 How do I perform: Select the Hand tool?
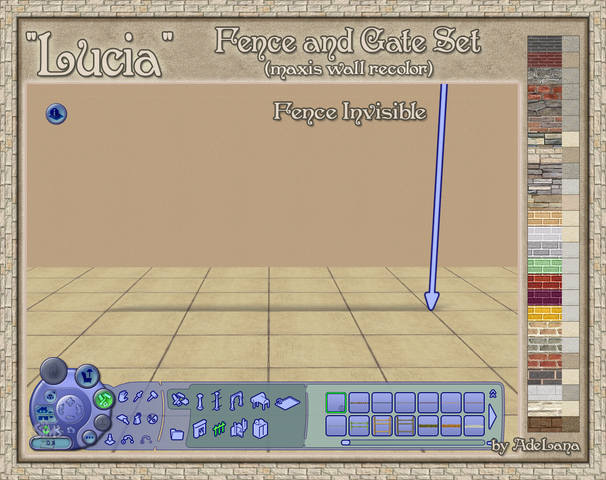[x=123, y=397]
